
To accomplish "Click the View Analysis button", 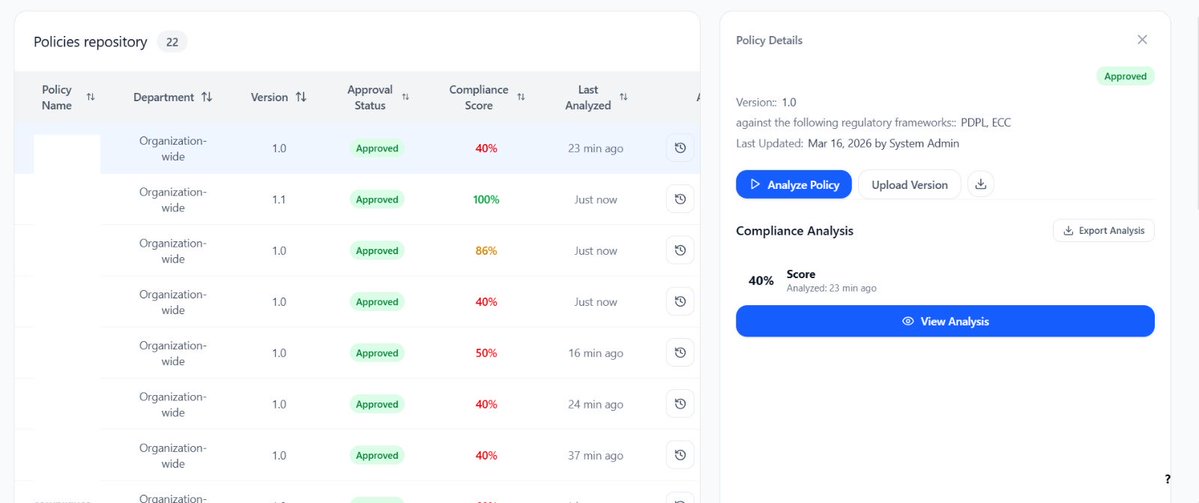I will 945,321.
